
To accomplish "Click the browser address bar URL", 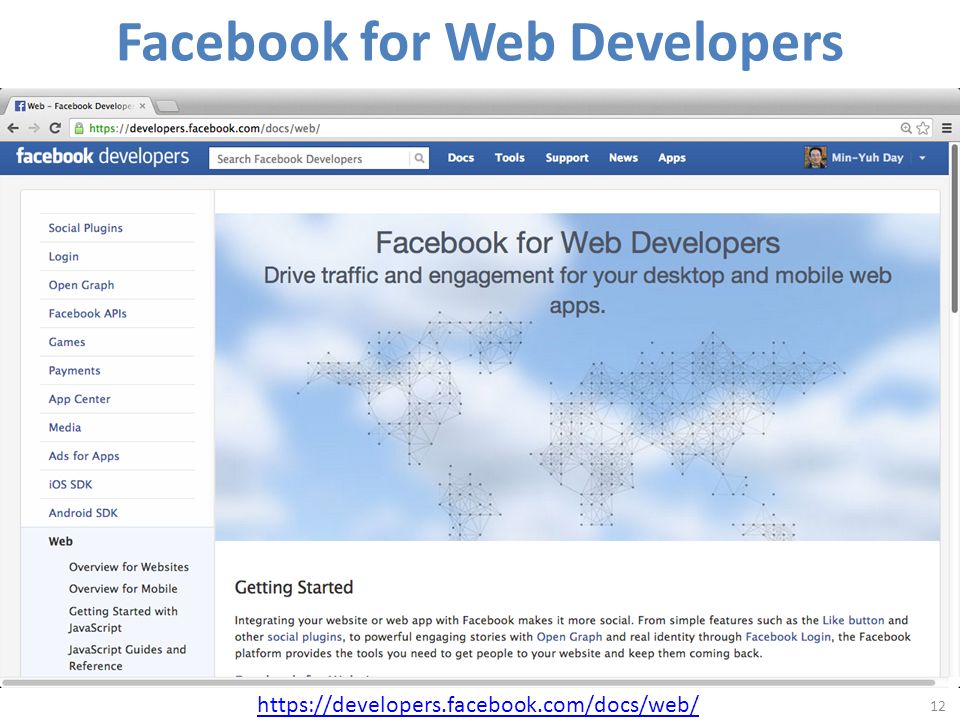I will click(204, 129).
